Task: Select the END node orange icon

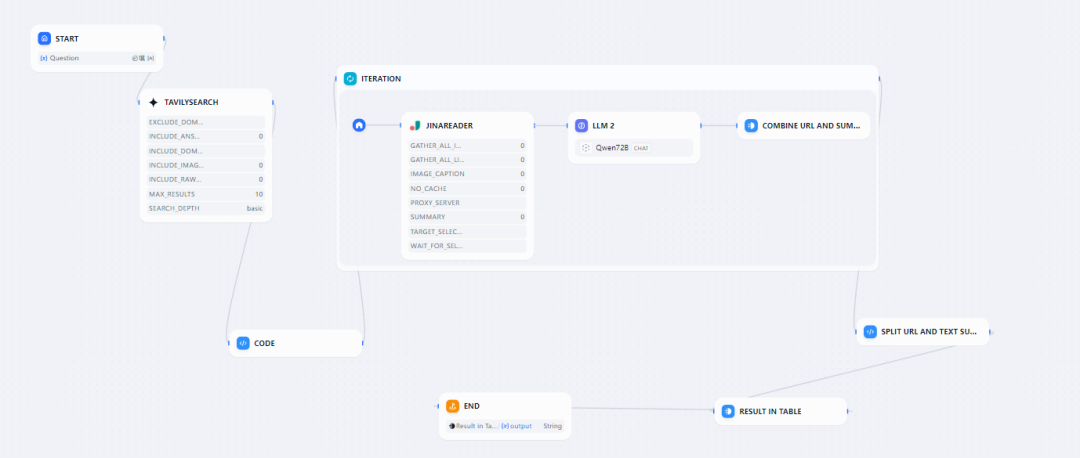Action: [x=453, y=406]
